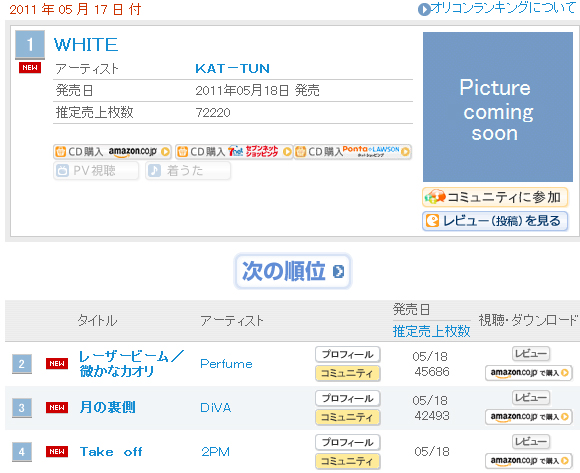
Task: Go to next ranks via 次の順位
Action: pos(293,271)
